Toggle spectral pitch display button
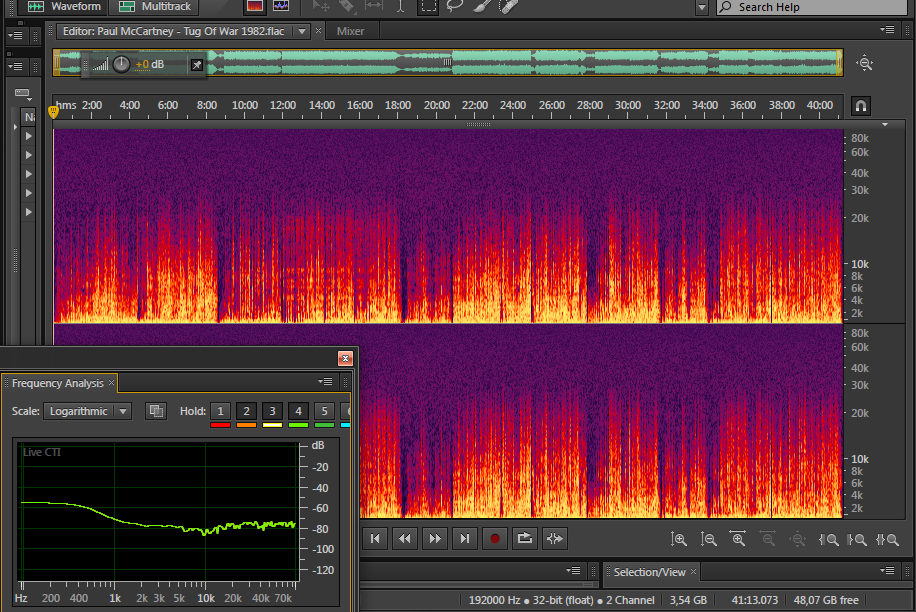This screenshot has width=916, height=612. tap(281, 6)
